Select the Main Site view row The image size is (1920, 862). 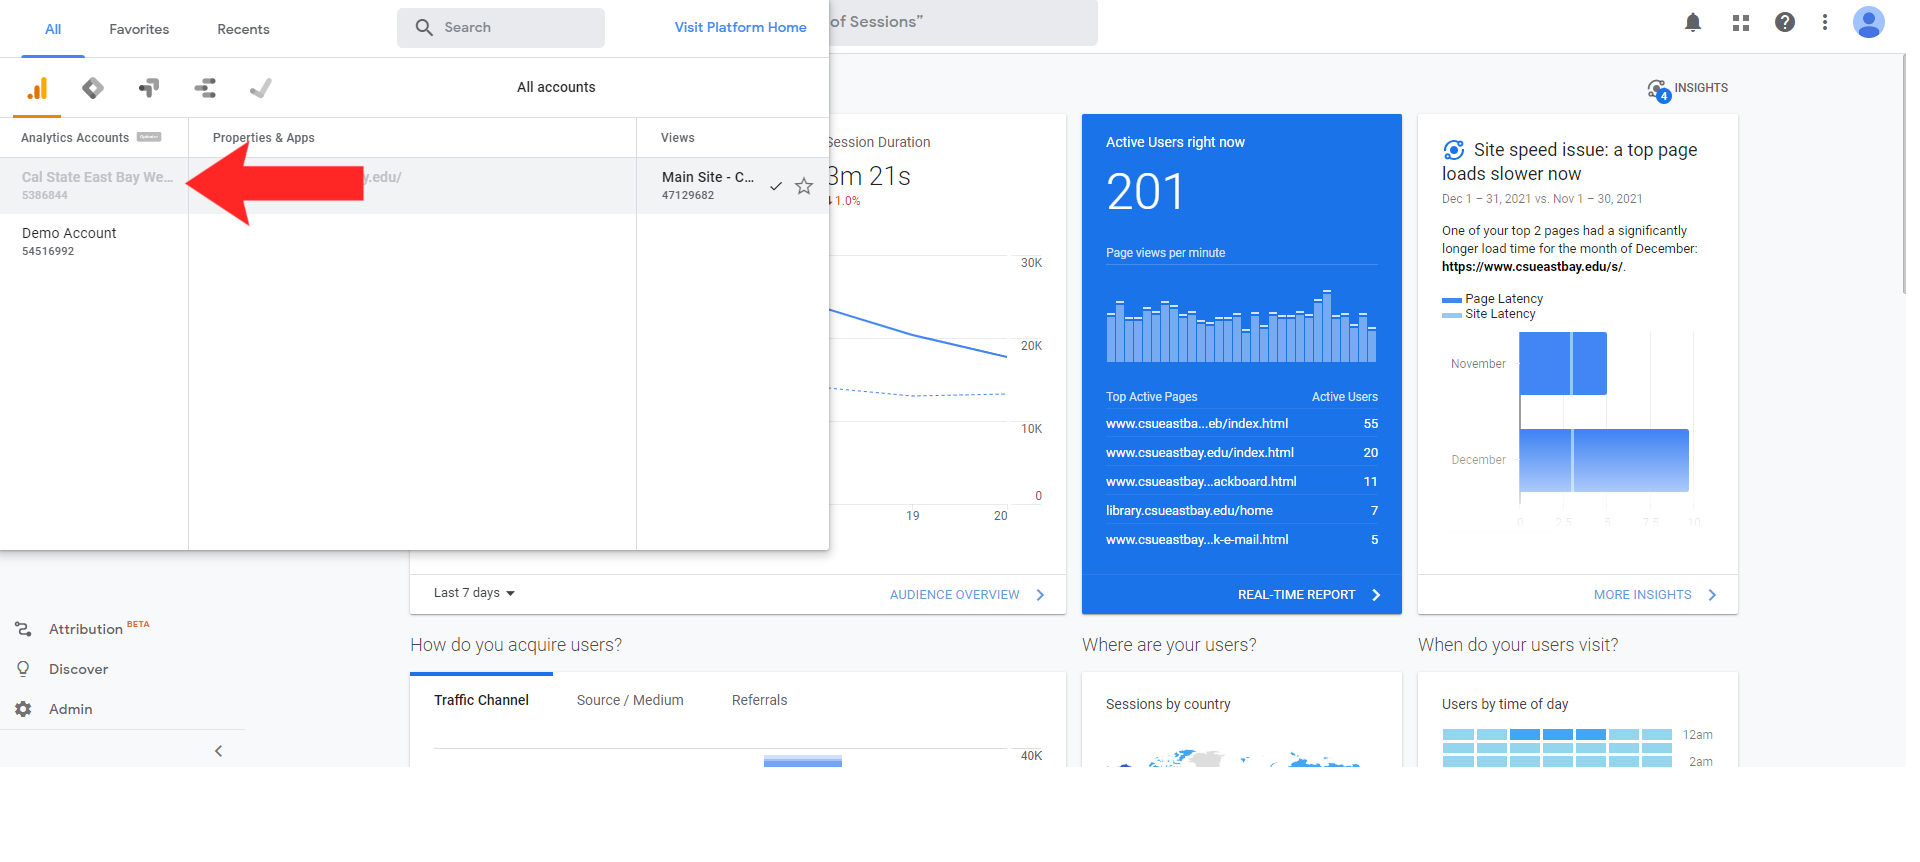tap(732, 185)
